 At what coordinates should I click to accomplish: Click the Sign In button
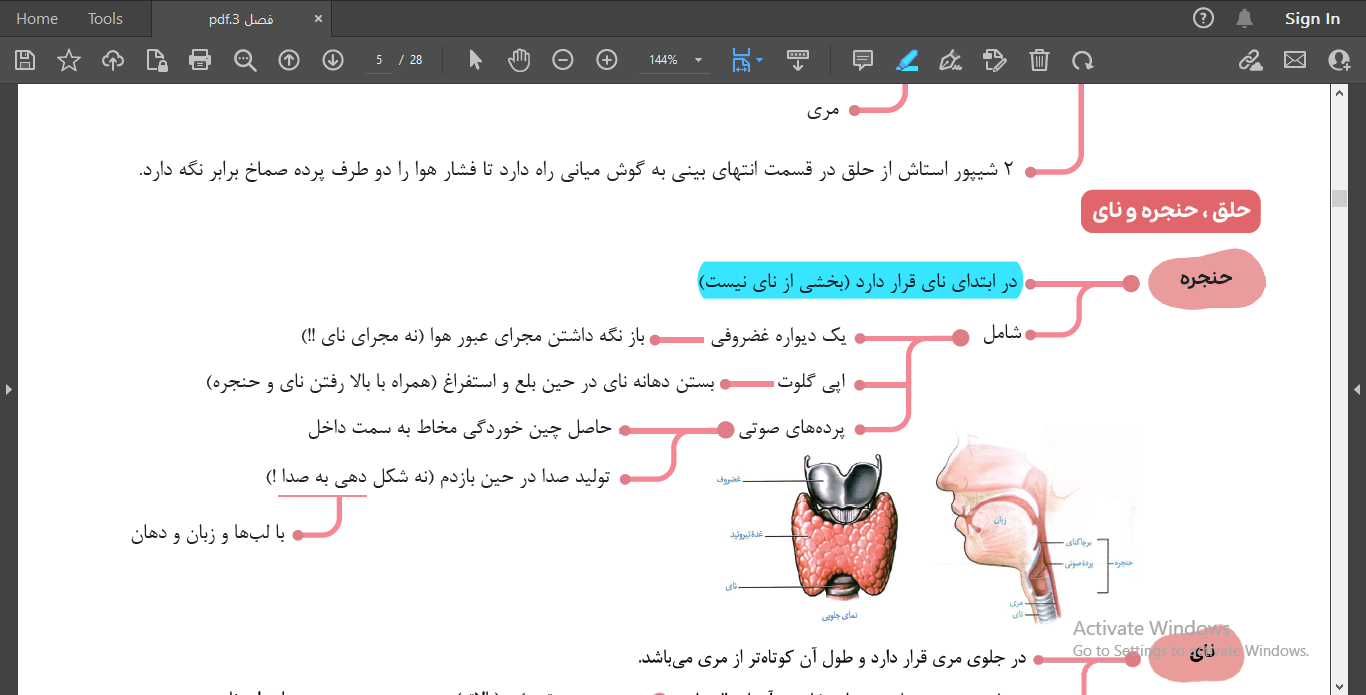click(1312, 19)
